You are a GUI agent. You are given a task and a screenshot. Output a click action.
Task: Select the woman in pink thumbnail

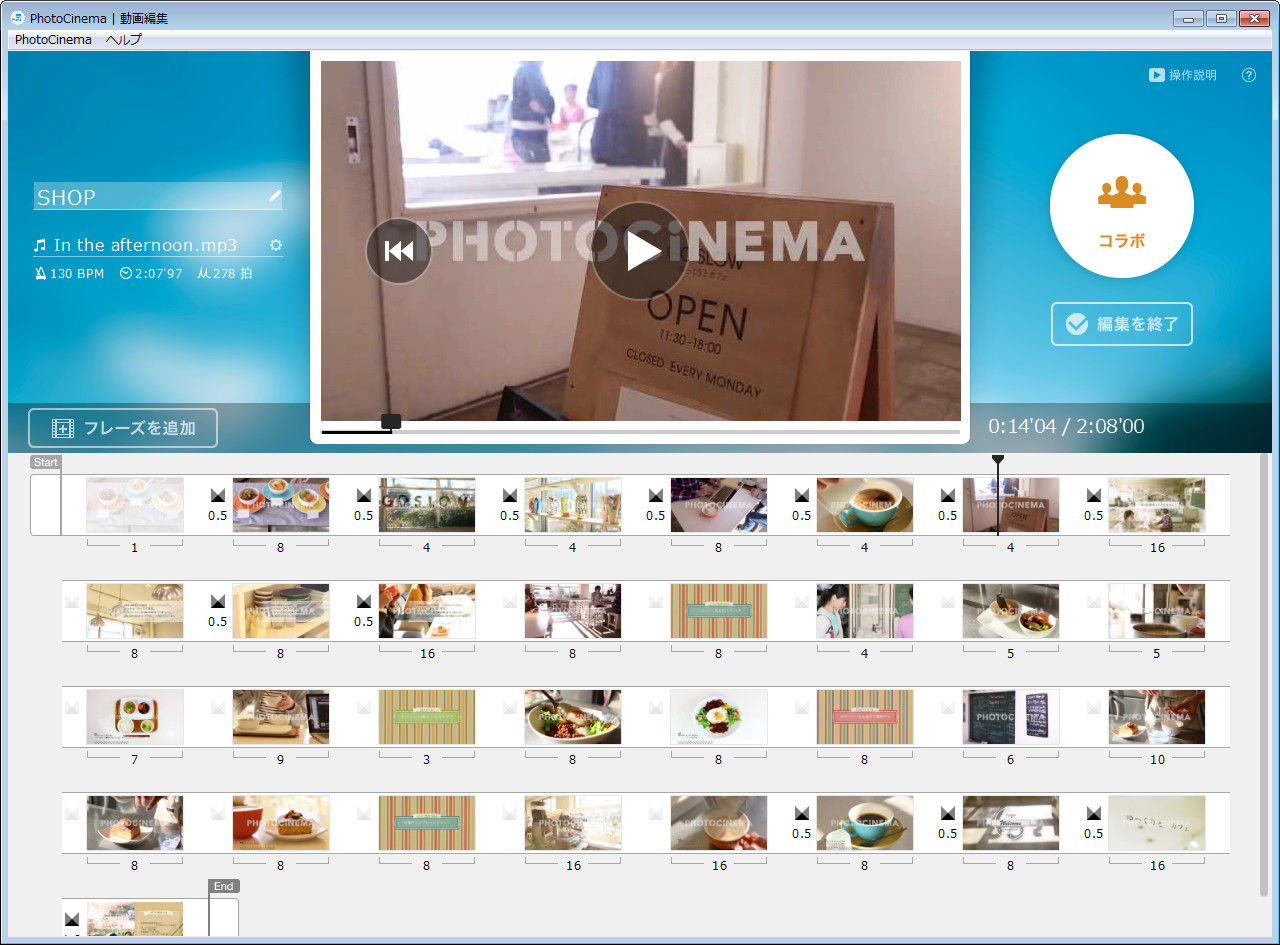coord(865,611)
